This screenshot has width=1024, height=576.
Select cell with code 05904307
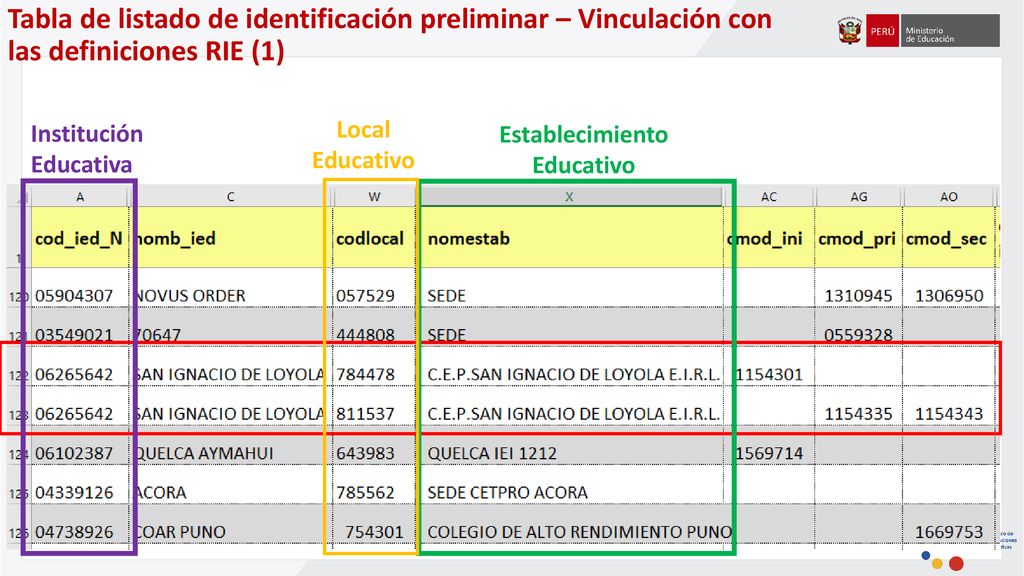(80, 288)
